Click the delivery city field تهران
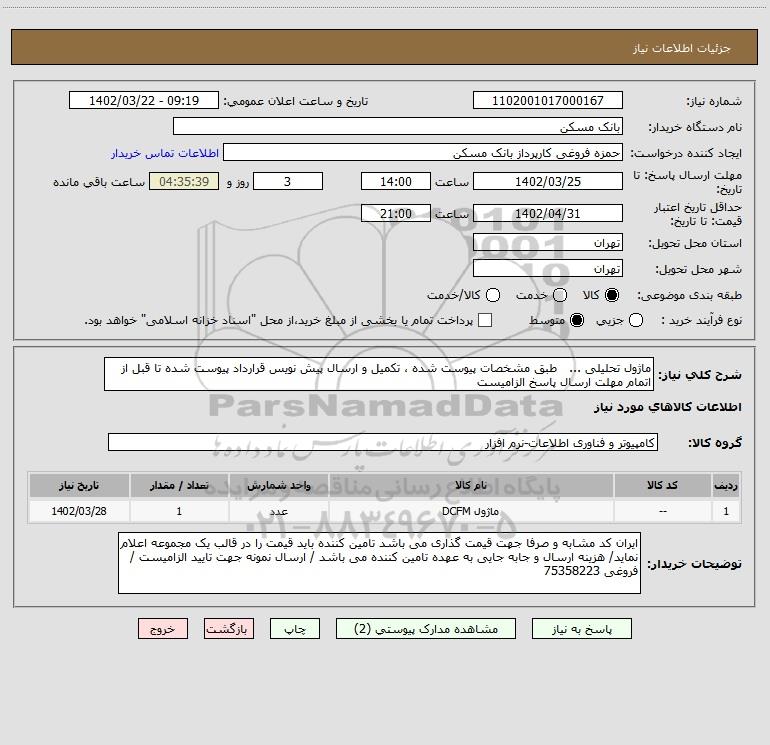The width and height of the screenshot is (770, 745). [x=548, y=269]
